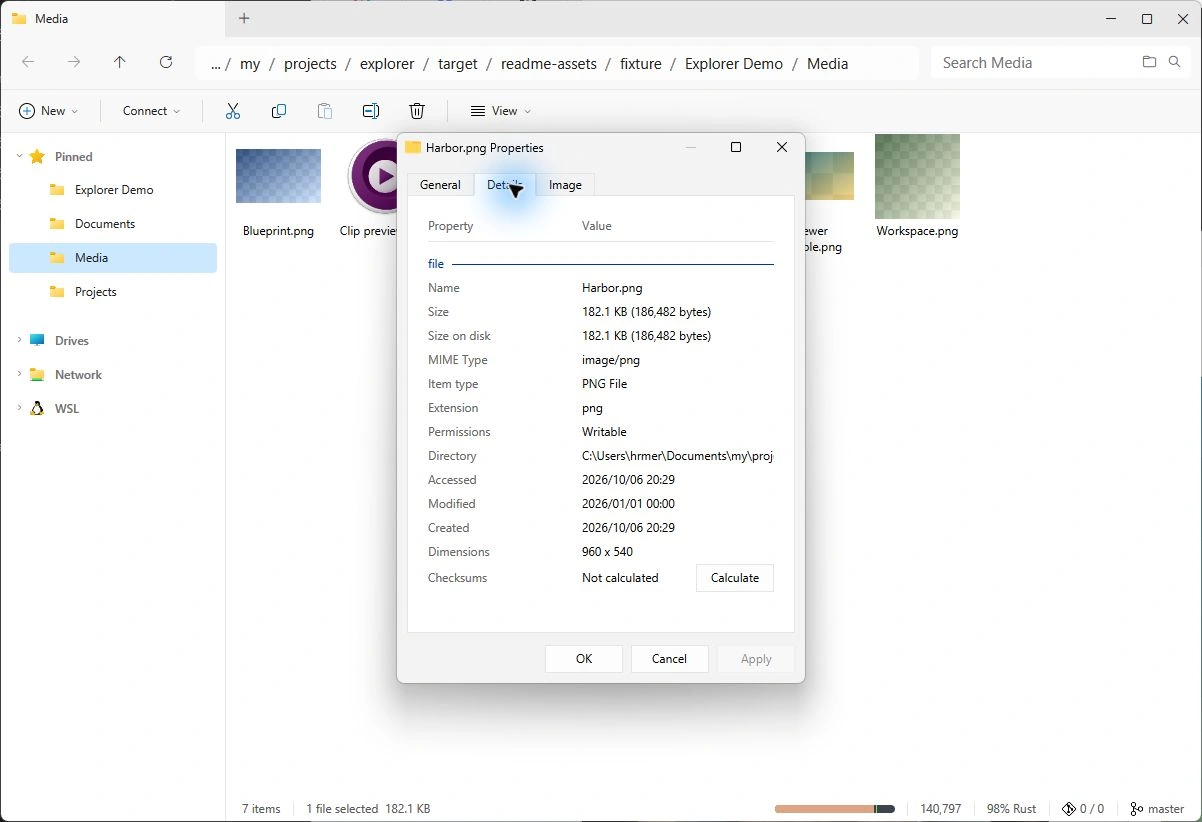Viewport: 1202px width, 822px height.
Task: Click the 'readme-assets' breadcrumb segment
Action: [x=549, y=63]
